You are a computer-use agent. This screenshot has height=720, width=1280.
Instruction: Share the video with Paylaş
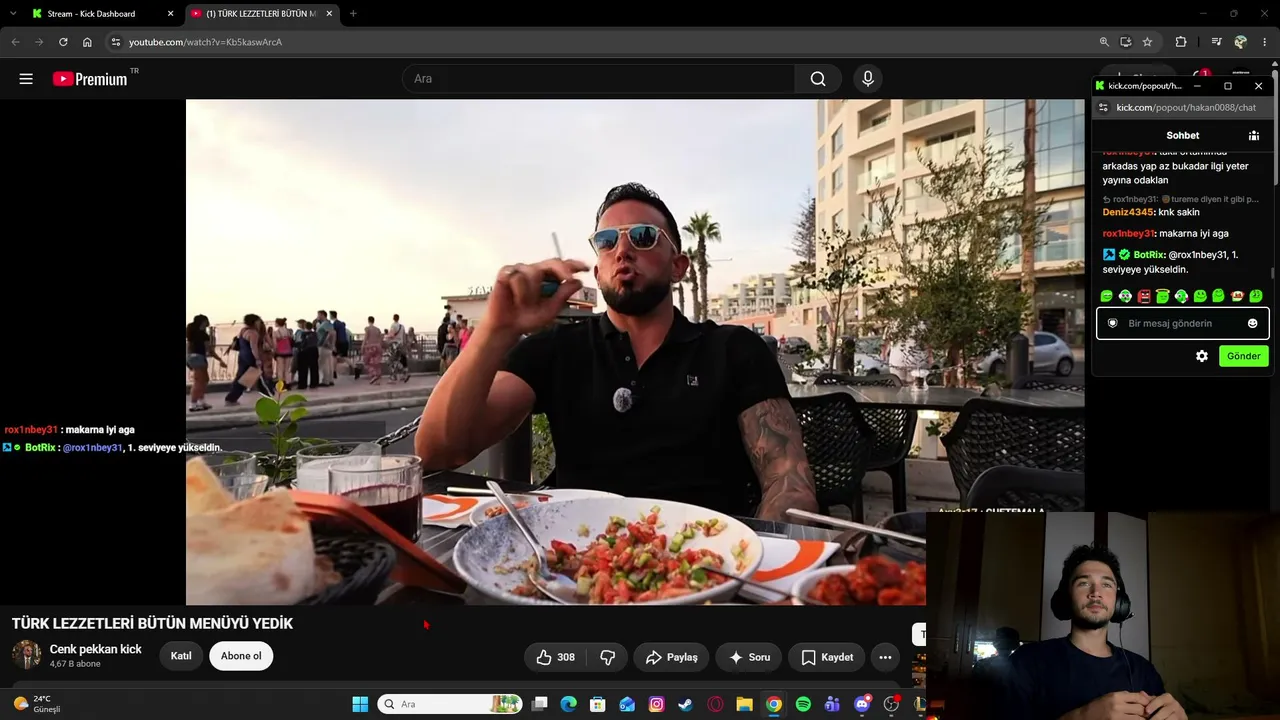671,657
